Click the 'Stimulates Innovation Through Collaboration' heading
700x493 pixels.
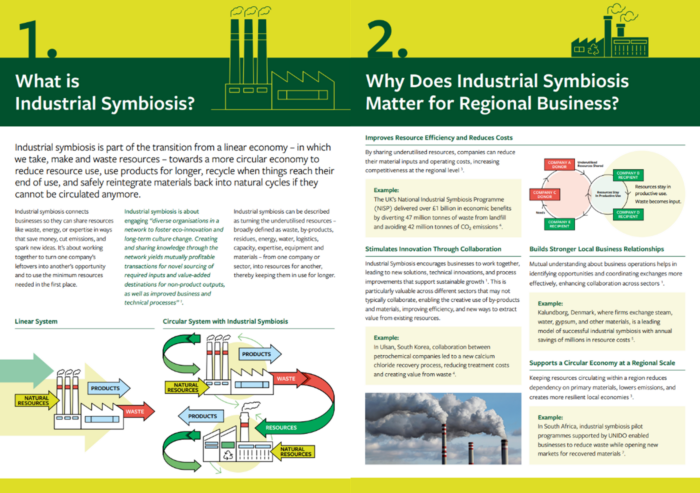pyautogui.click(x=433, y=249)
